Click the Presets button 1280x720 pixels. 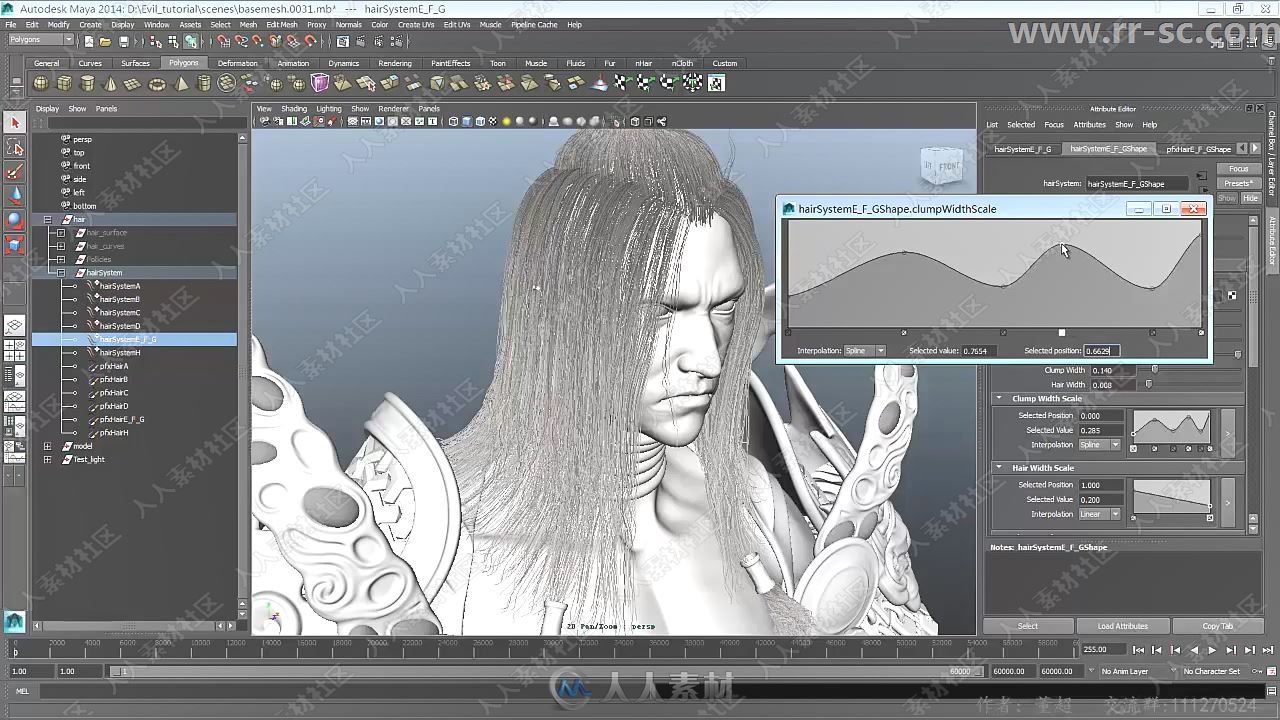[1238, 183]
